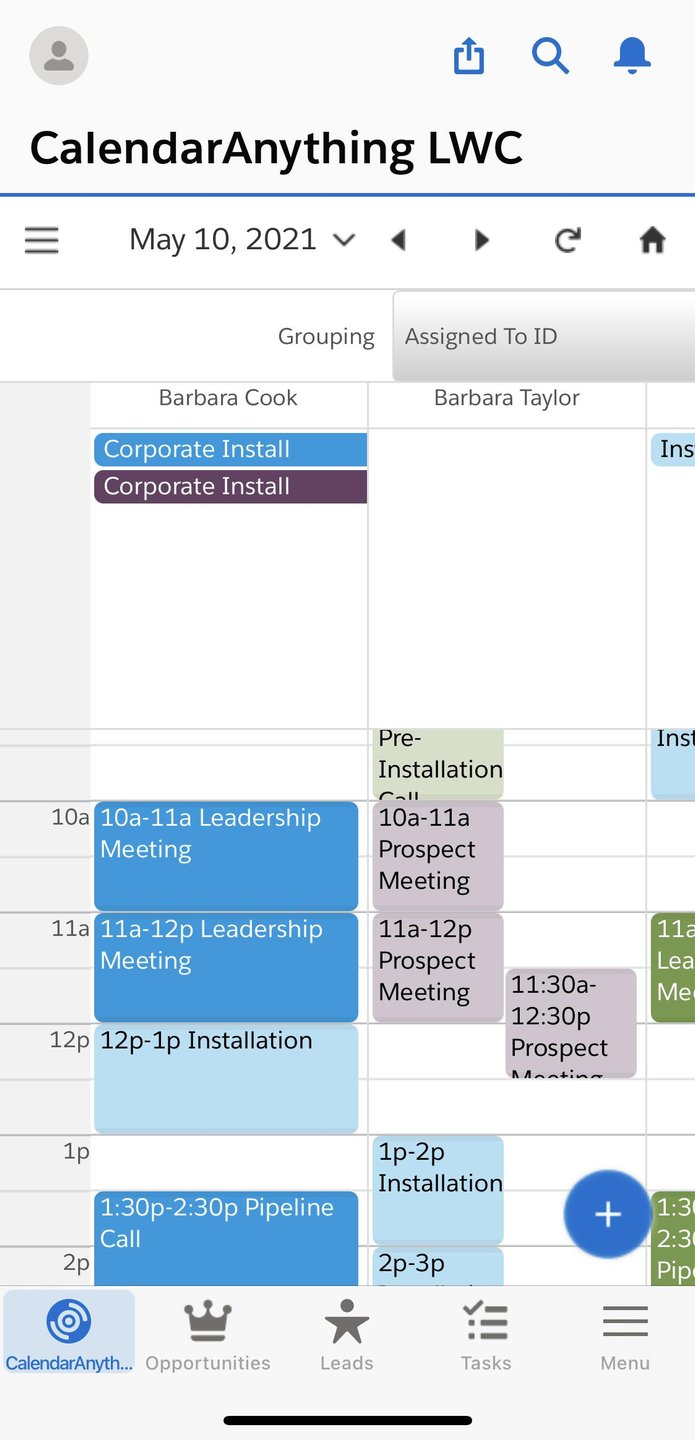695x1440 pixels.
Task: Tap the search magnifier icon
Action: [550, 56]
